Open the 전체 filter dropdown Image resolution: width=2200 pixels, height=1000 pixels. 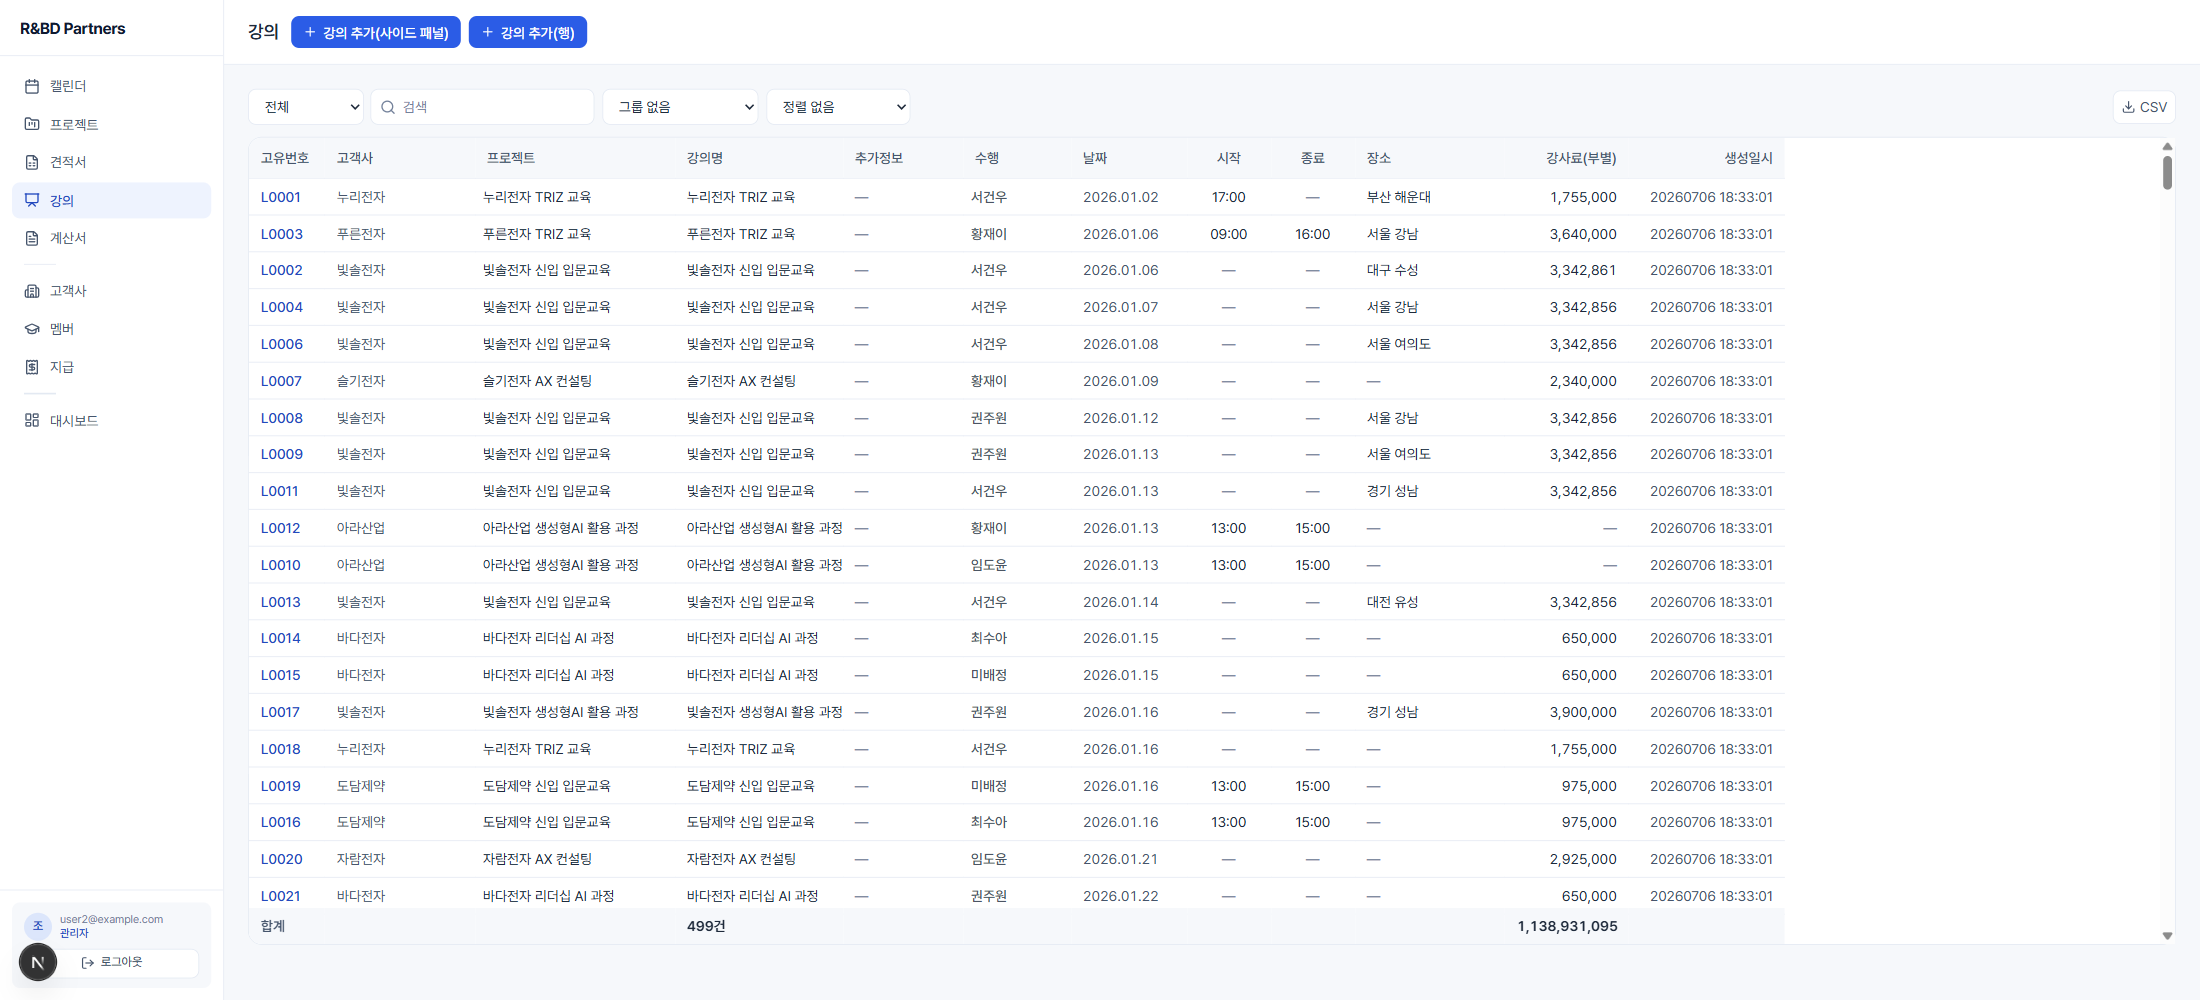click(x=306, y=107)
